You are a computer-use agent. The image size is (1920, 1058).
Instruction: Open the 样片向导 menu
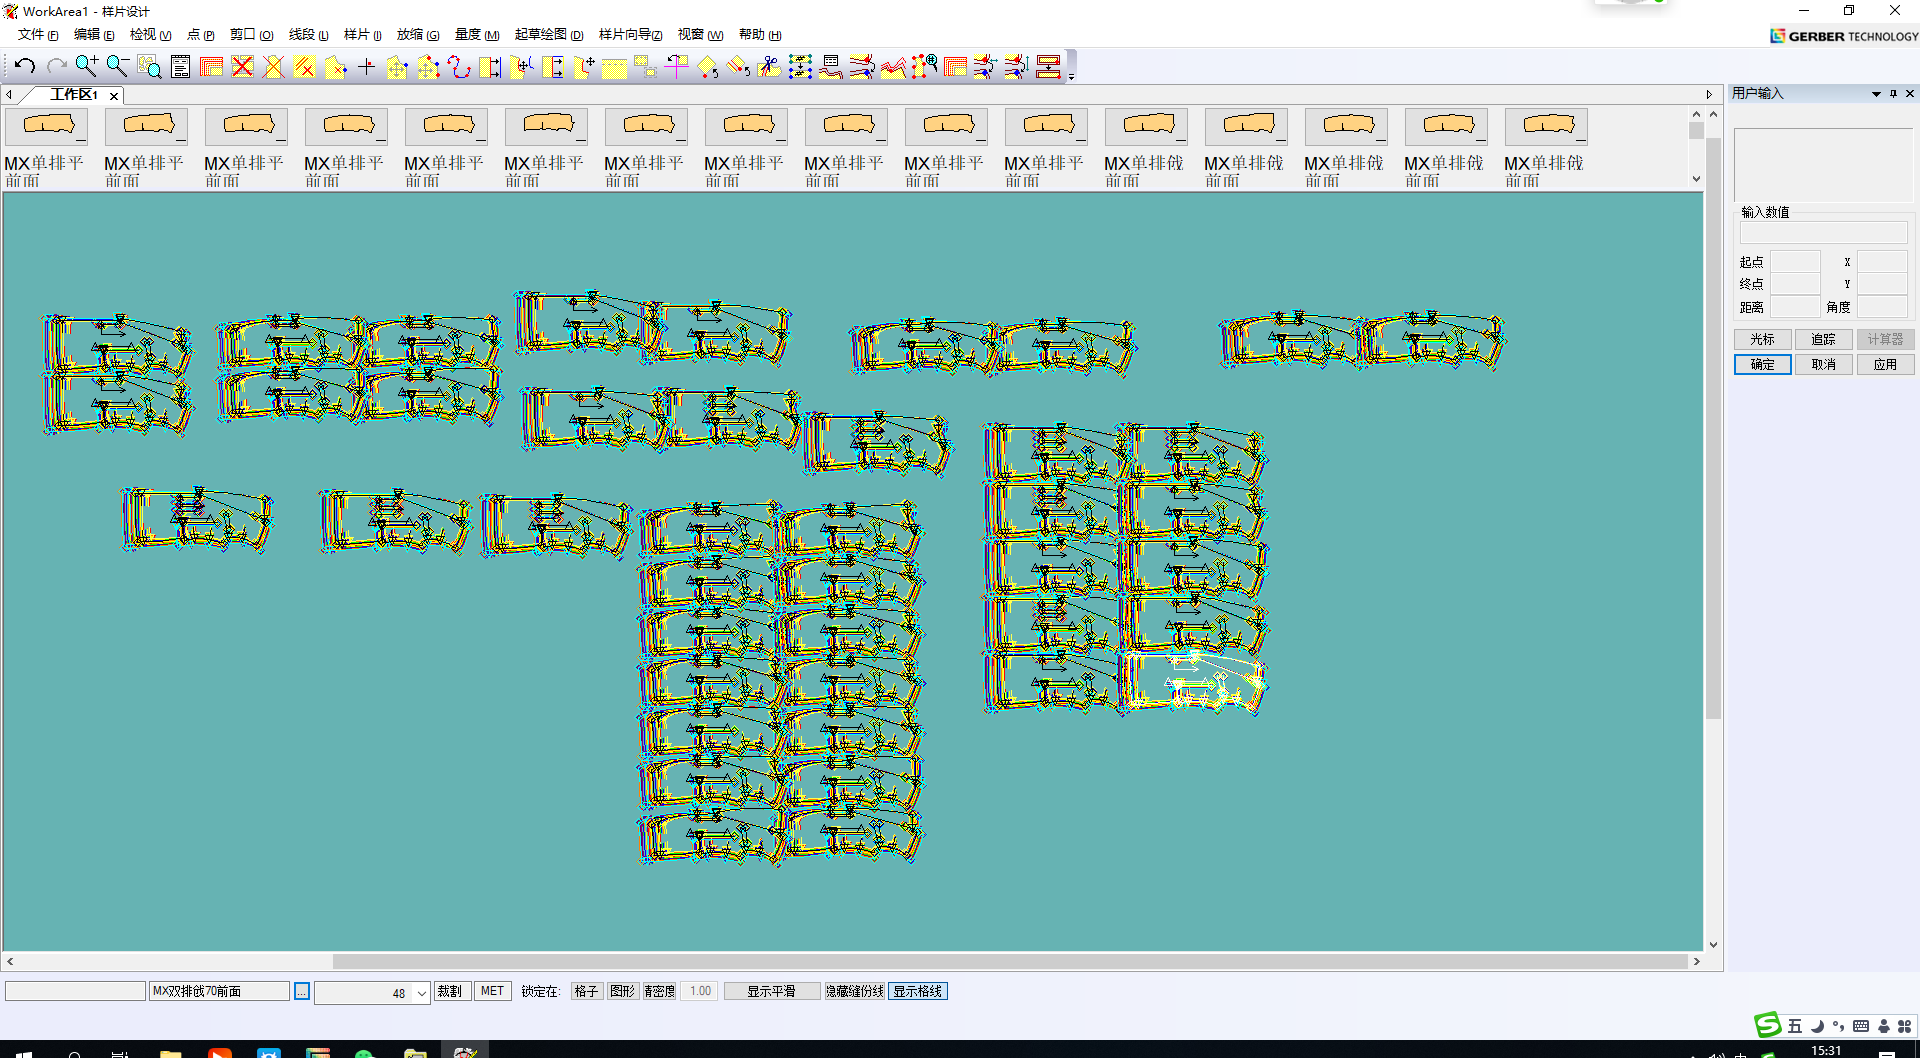[630, 35]
